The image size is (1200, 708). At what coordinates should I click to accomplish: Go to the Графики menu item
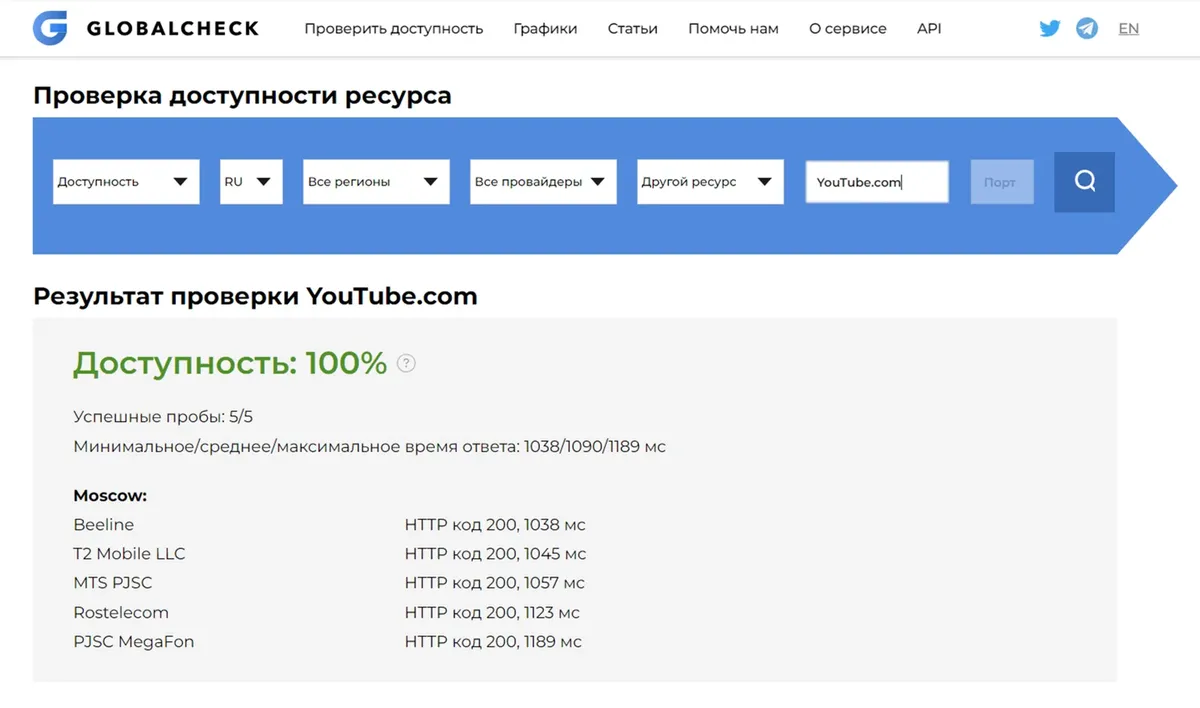tap(545, 29)
